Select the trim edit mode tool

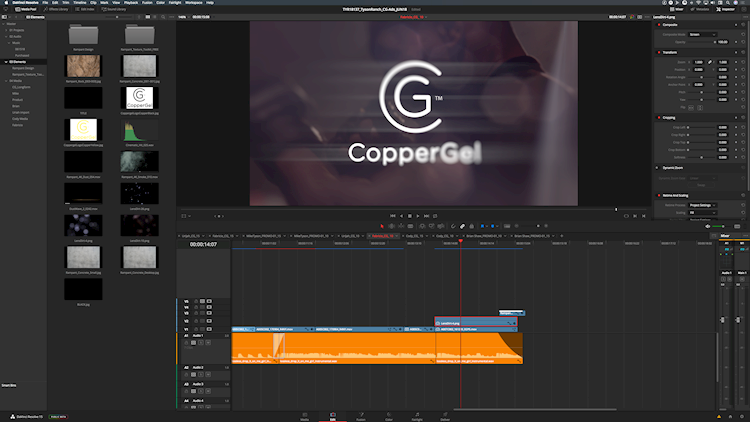coord(391,226)
